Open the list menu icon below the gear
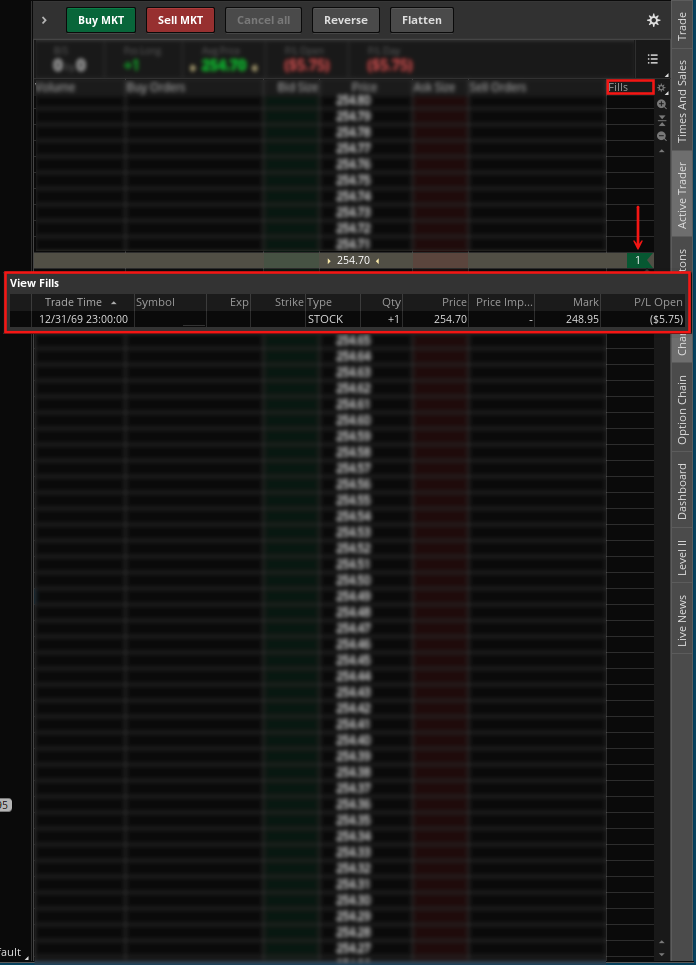Image resolution: width=696 pixels, height=965 pixels. (652, 59)
